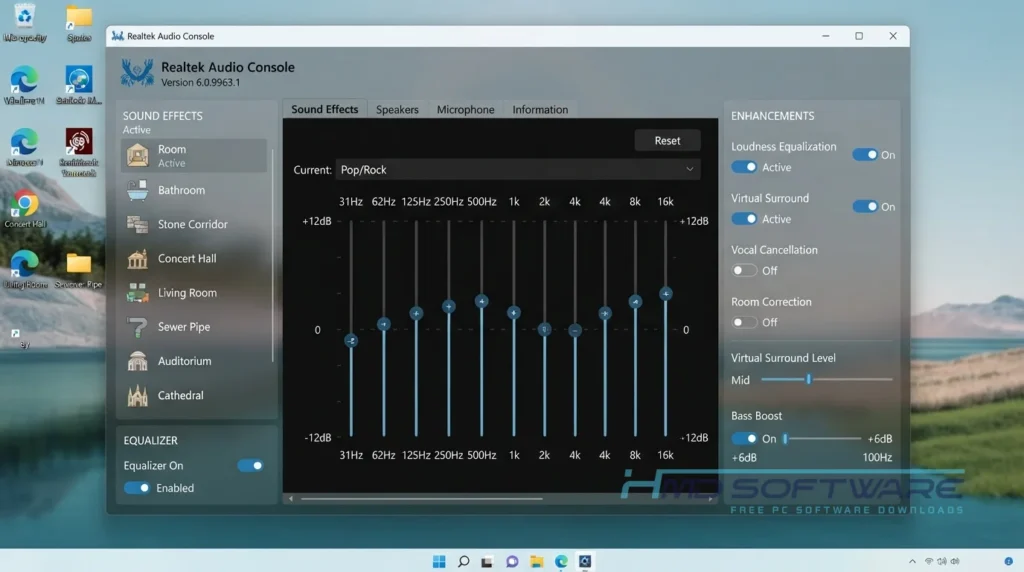The height and width of the screenshot is (572, 1024).
Task: Switch to Sound Effects tab
Action: coord(325,109)
